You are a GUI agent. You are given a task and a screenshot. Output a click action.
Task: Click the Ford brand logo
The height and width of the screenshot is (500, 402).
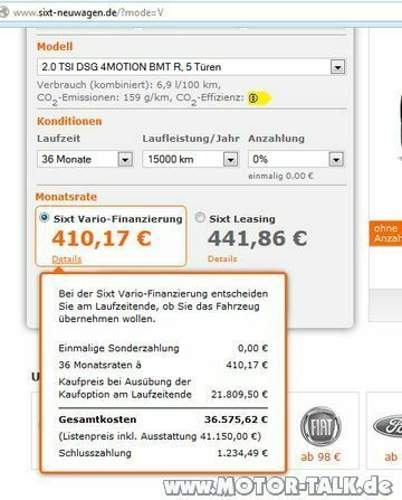387,426
